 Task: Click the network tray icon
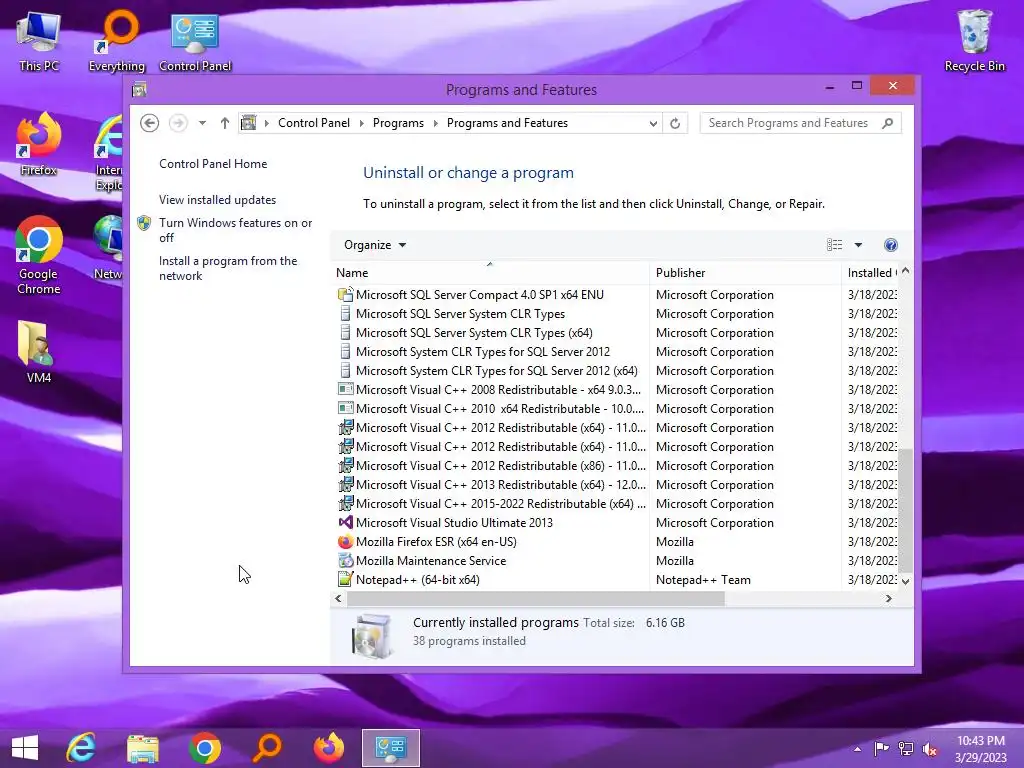[x=906, y=749]
